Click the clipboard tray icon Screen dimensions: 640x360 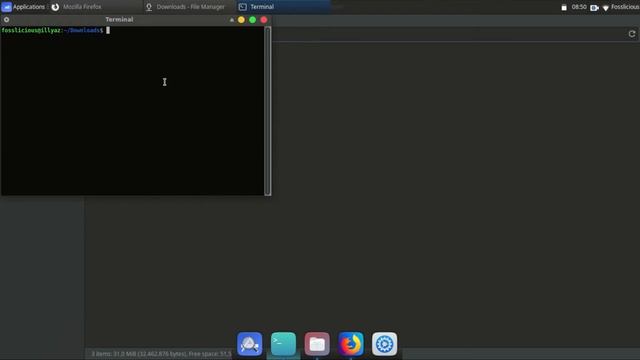[564, 7]
